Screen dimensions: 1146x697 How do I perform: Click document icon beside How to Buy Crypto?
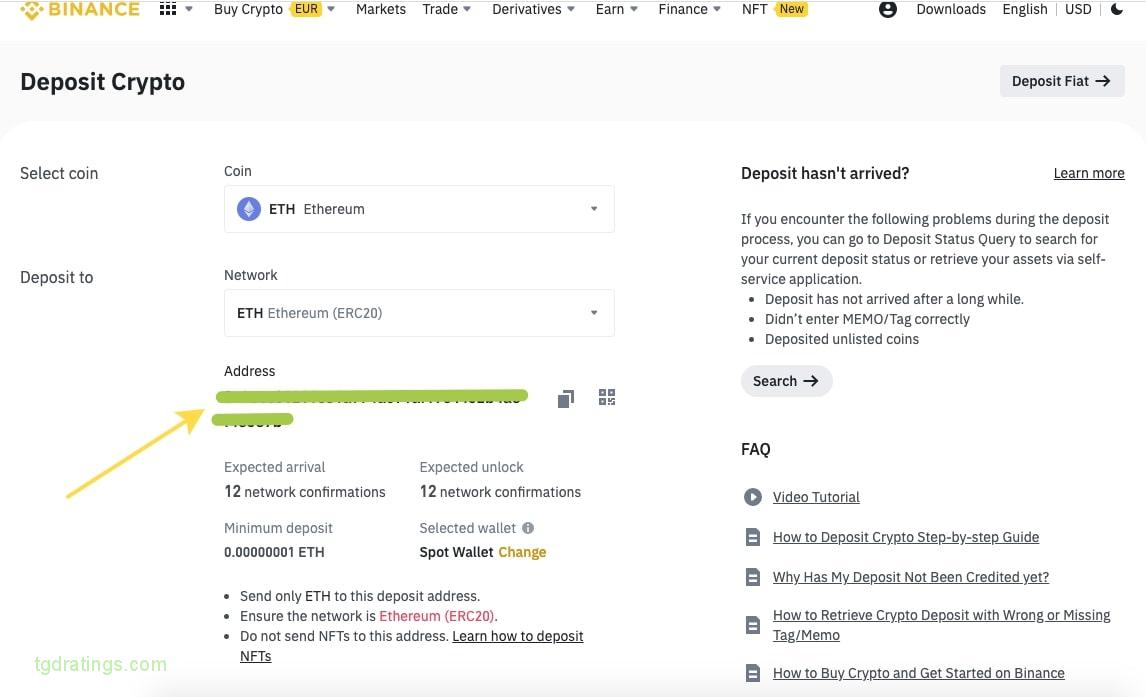click(753, 673)
